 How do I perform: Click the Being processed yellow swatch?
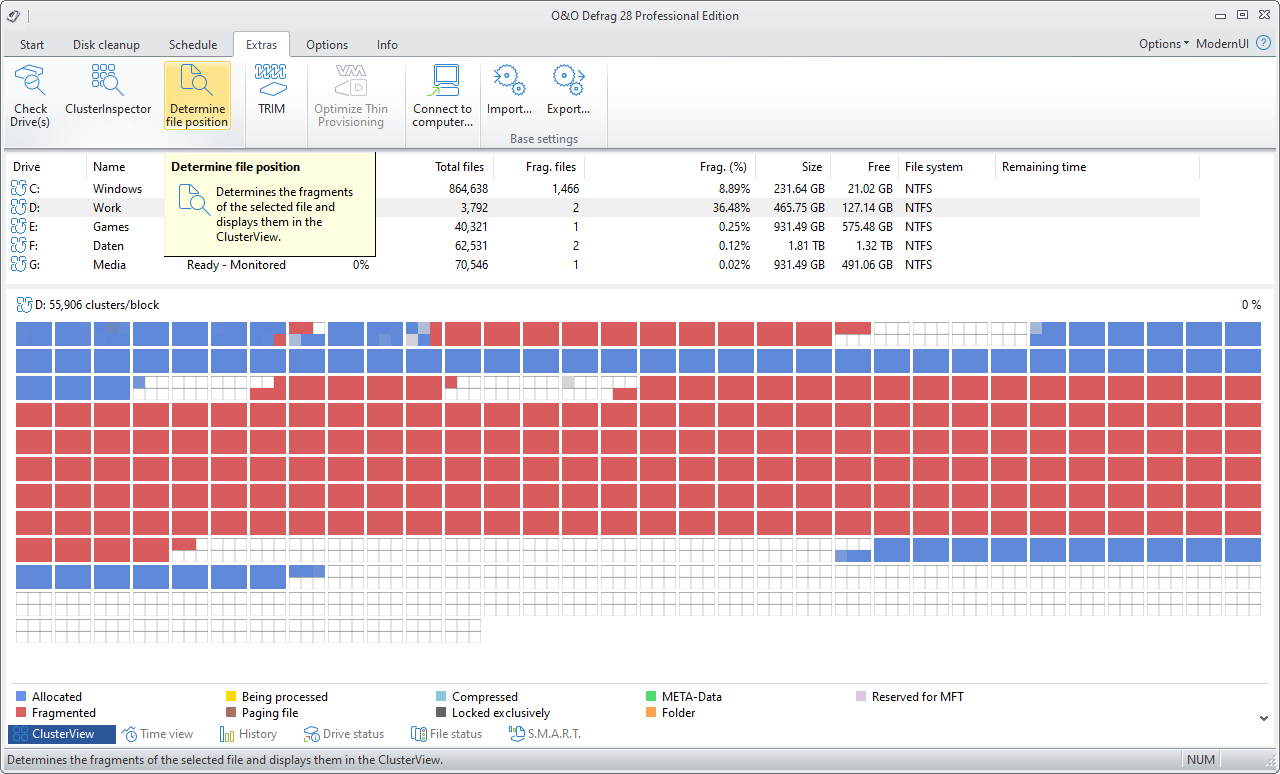tap(231, 696)
